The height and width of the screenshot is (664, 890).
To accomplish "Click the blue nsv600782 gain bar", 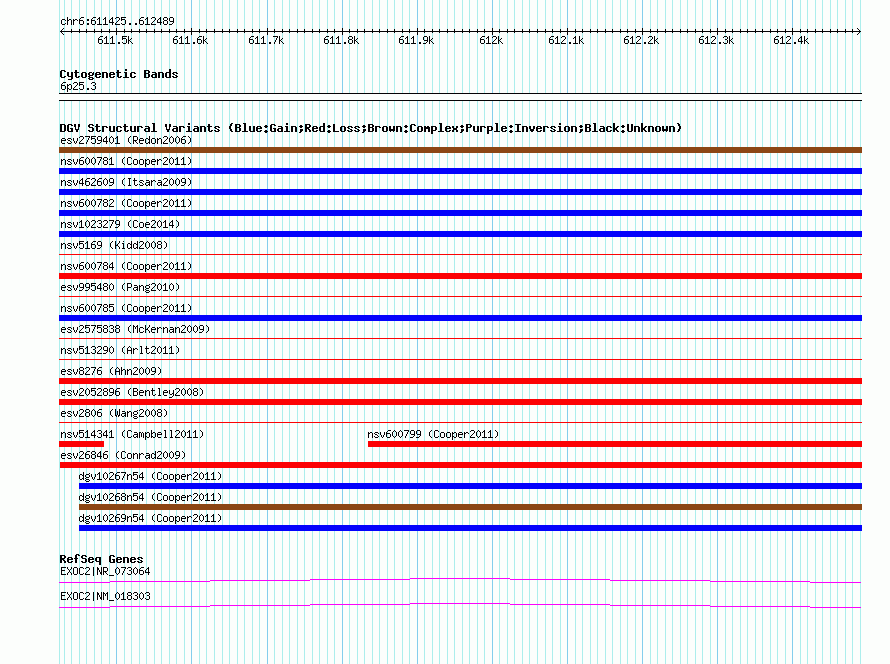I will point(460,213).
